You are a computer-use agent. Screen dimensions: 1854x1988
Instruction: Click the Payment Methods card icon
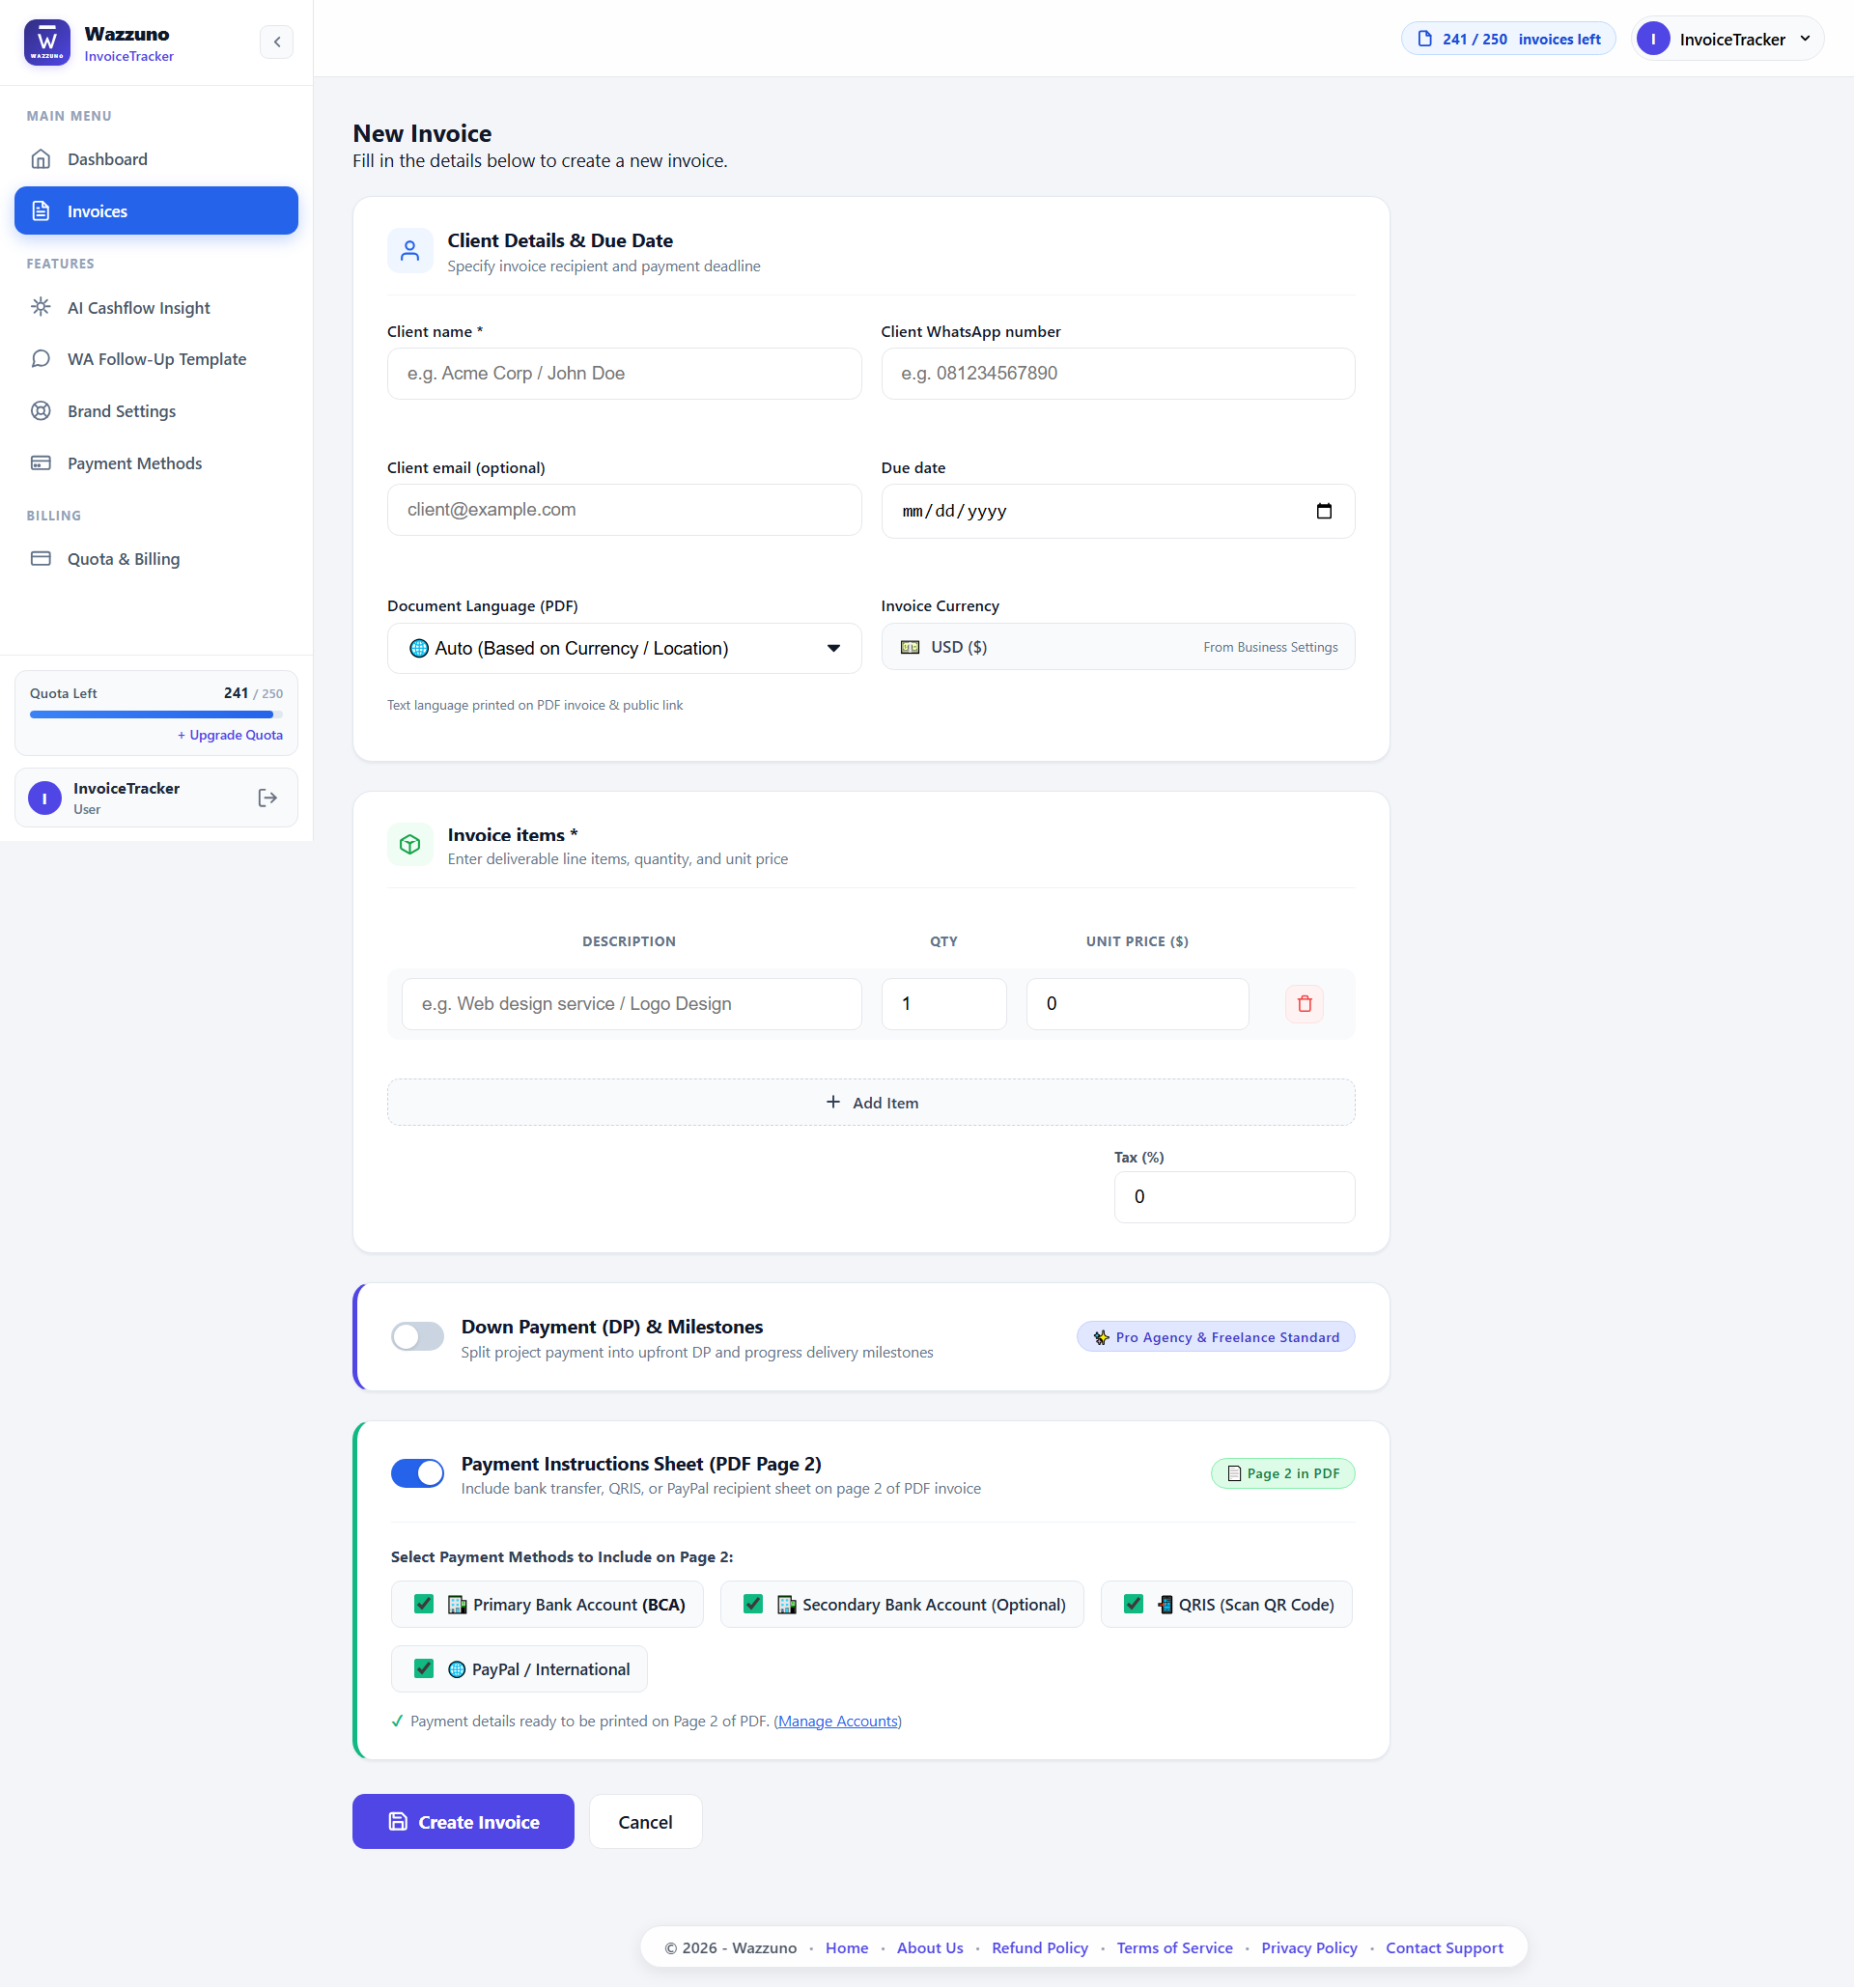click(x=41, y=463)
